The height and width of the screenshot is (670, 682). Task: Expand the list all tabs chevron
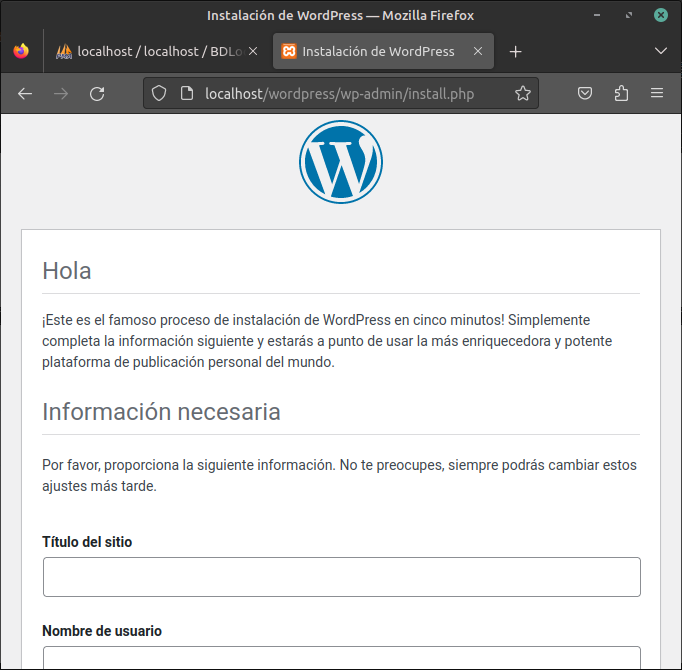pos(661,51)
